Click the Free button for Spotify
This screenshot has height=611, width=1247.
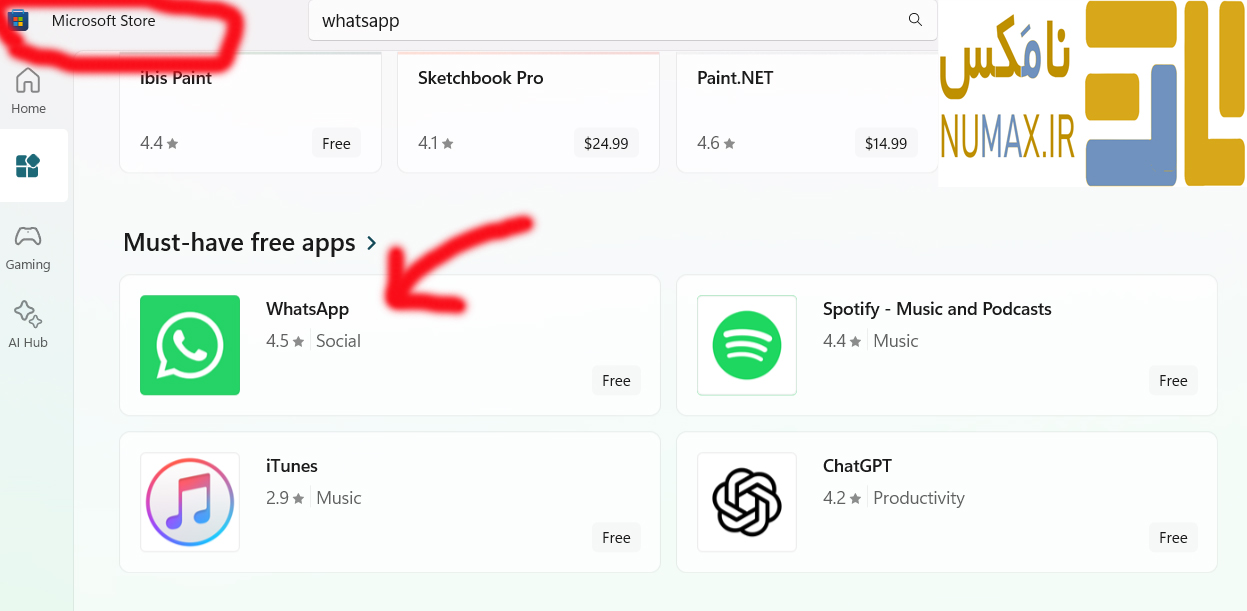point(1173,381)
